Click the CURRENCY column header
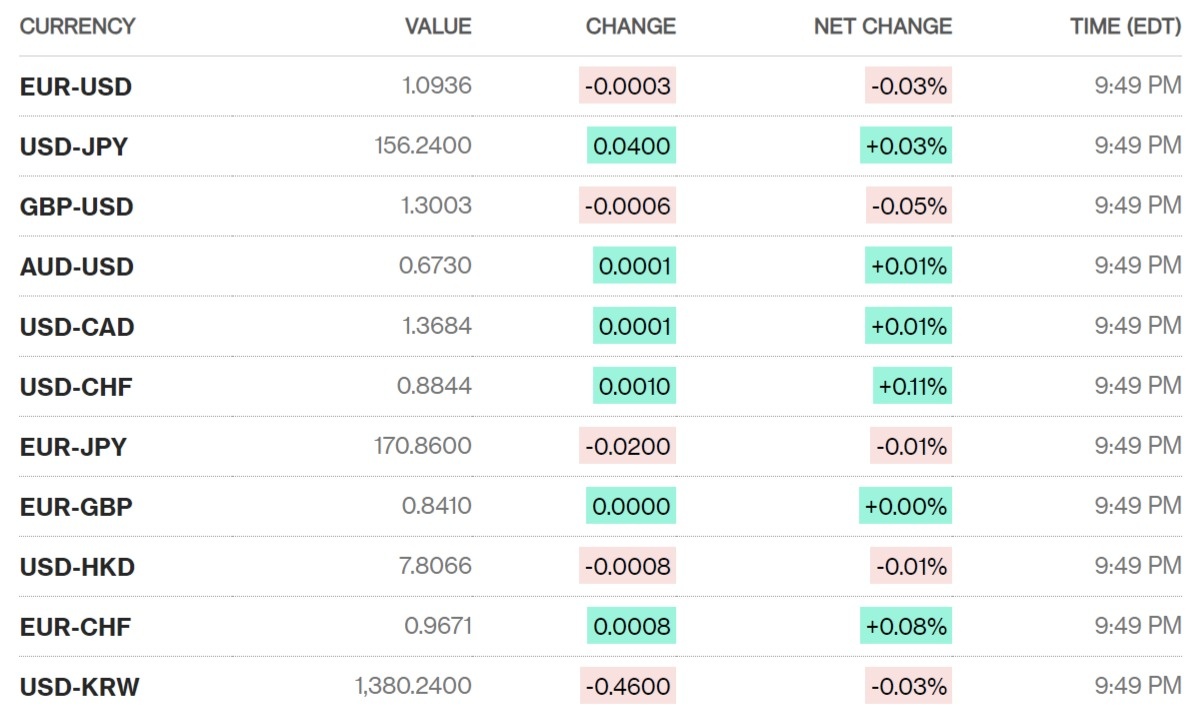 [77, 27]
